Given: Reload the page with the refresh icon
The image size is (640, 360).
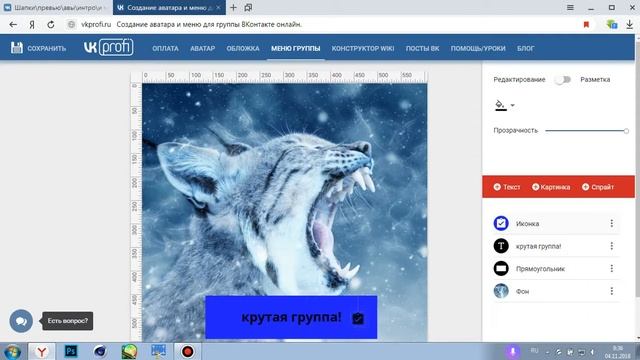Looking at the screenshot, I should (51, 24).
